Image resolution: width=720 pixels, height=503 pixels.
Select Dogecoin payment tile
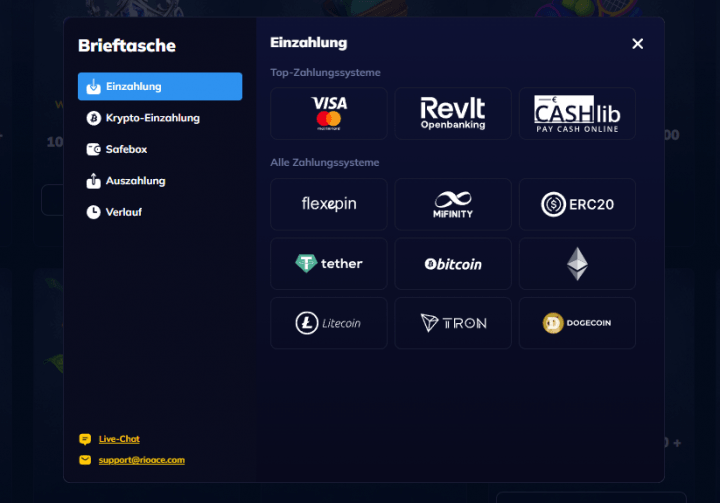click(577, 323)
